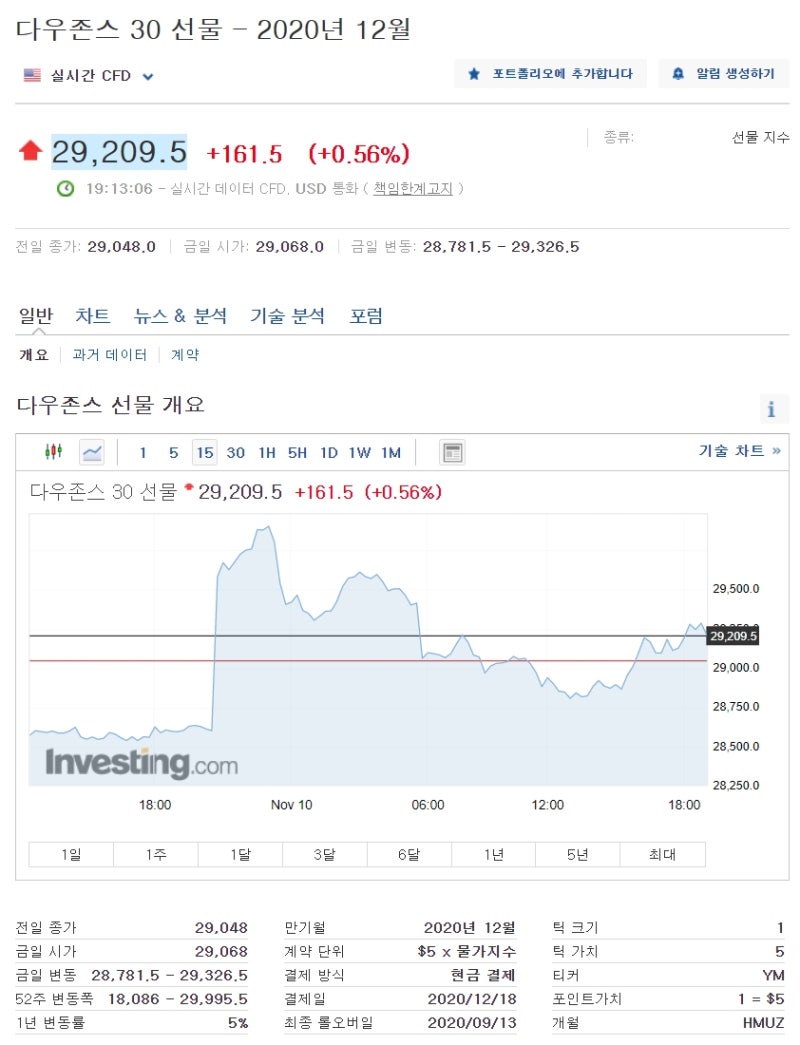800x1045 pixels.
Task: Click the Investing.com watermark logo
Action: [141, 763]
